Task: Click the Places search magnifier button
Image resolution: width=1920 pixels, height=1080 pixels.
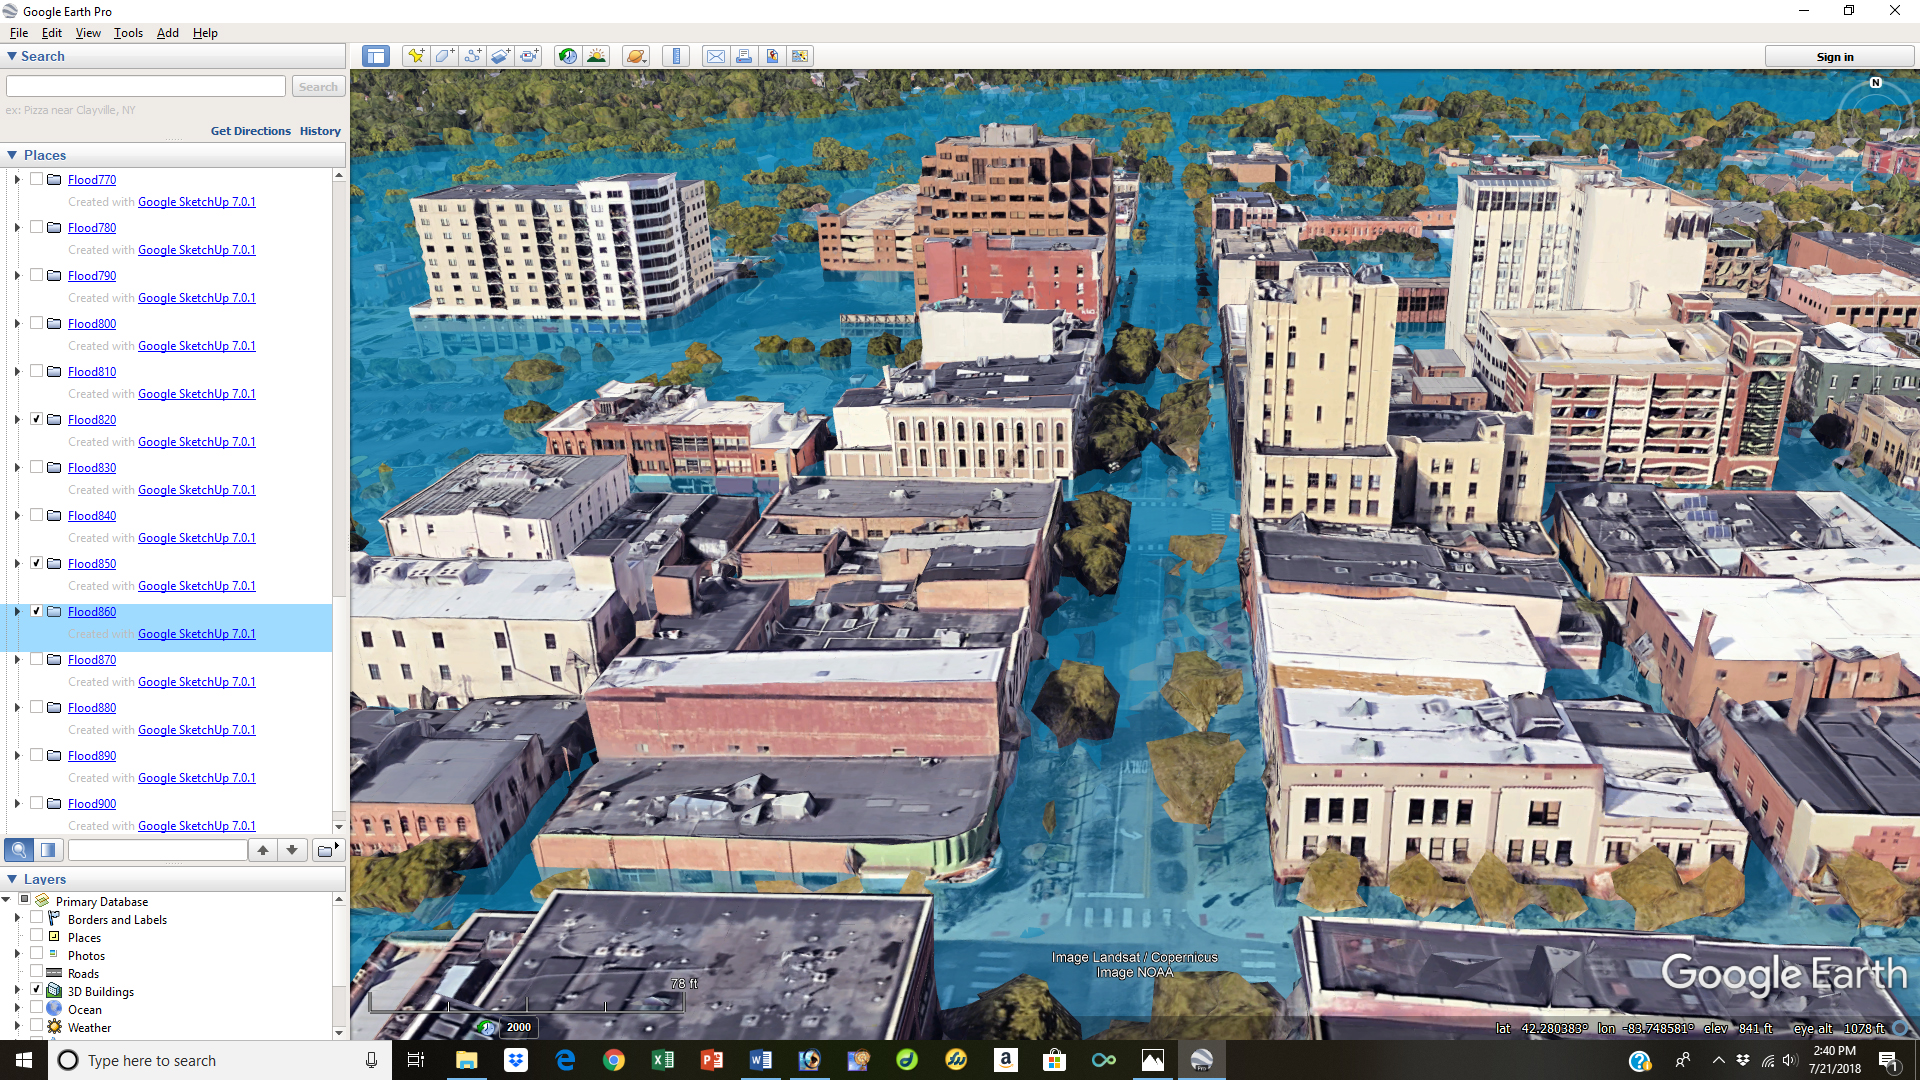Action: tap(19, 850)
